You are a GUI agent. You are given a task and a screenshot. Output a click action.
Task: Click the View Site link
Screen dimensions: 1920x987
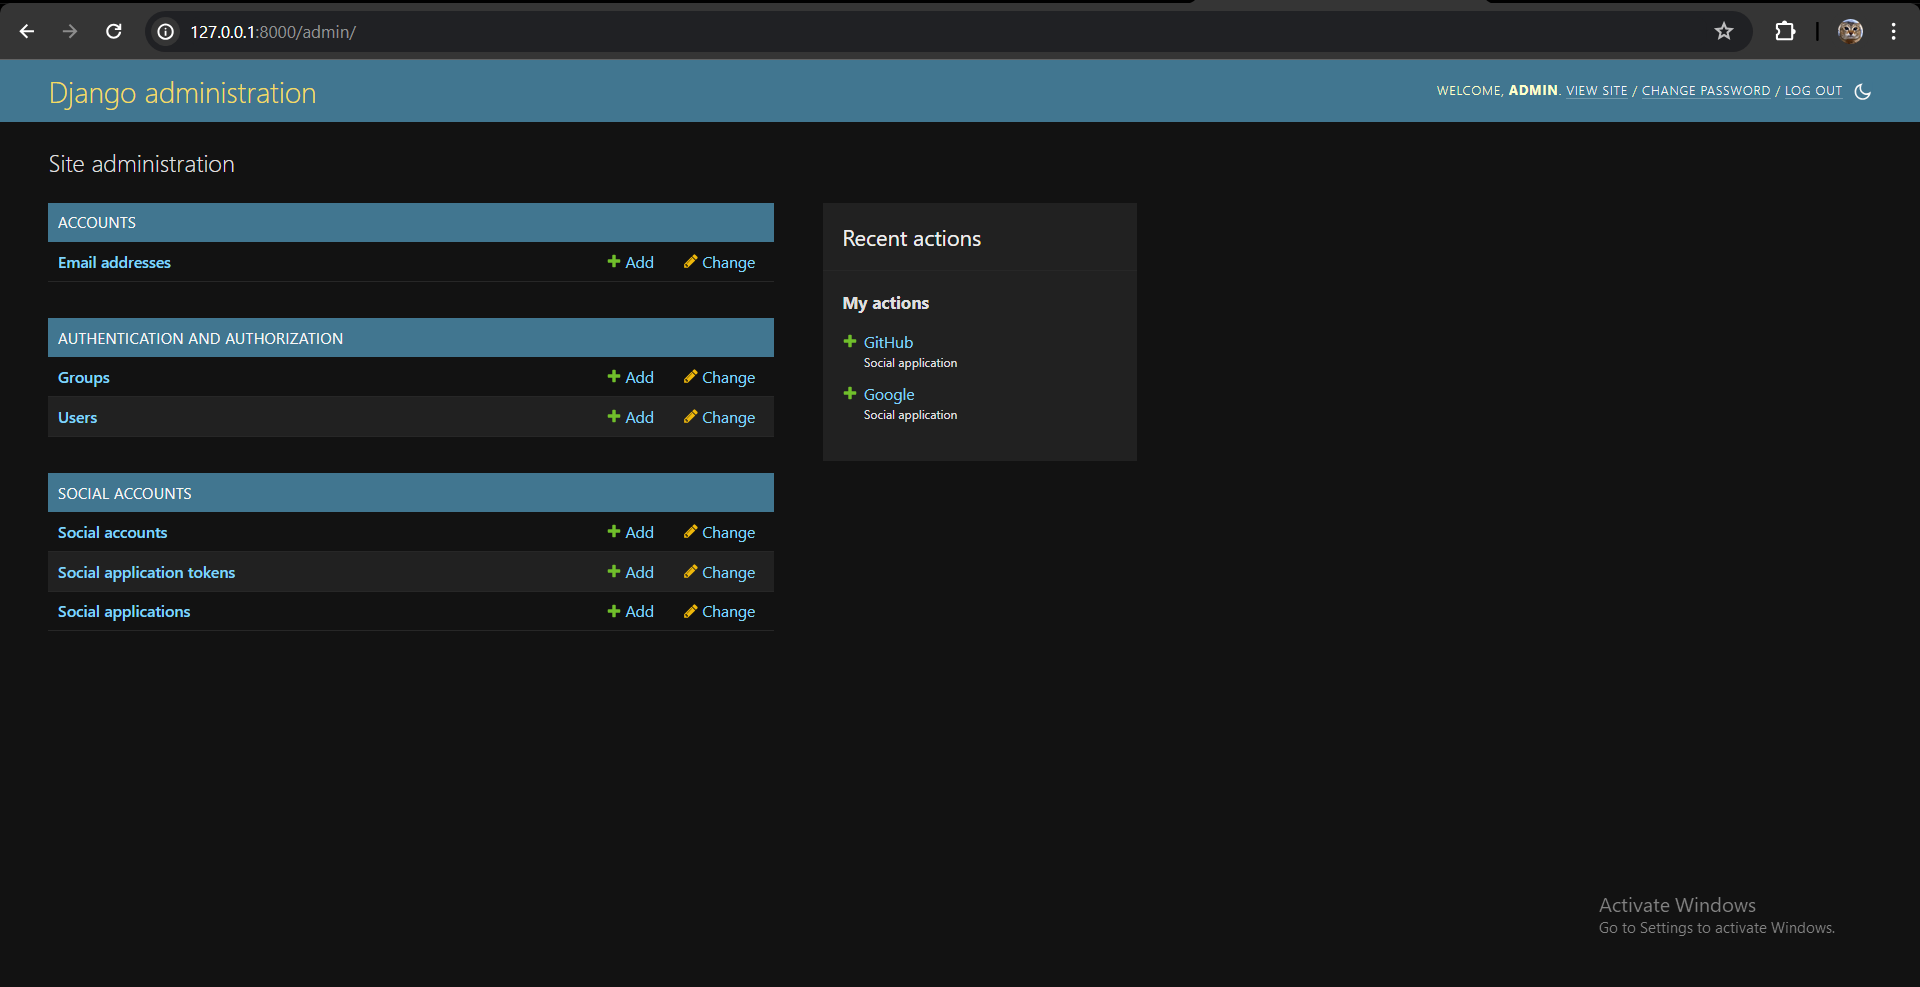[x=1596, y=91]
